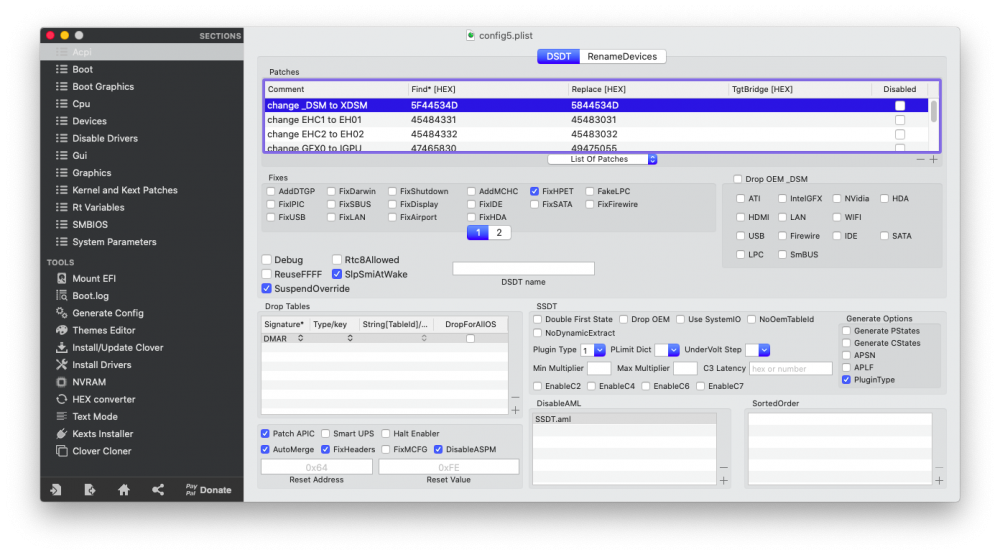This screenshot has width=1000, height=555.
Task: Click the Reset Address field
Action: click(x=316, y=467)
